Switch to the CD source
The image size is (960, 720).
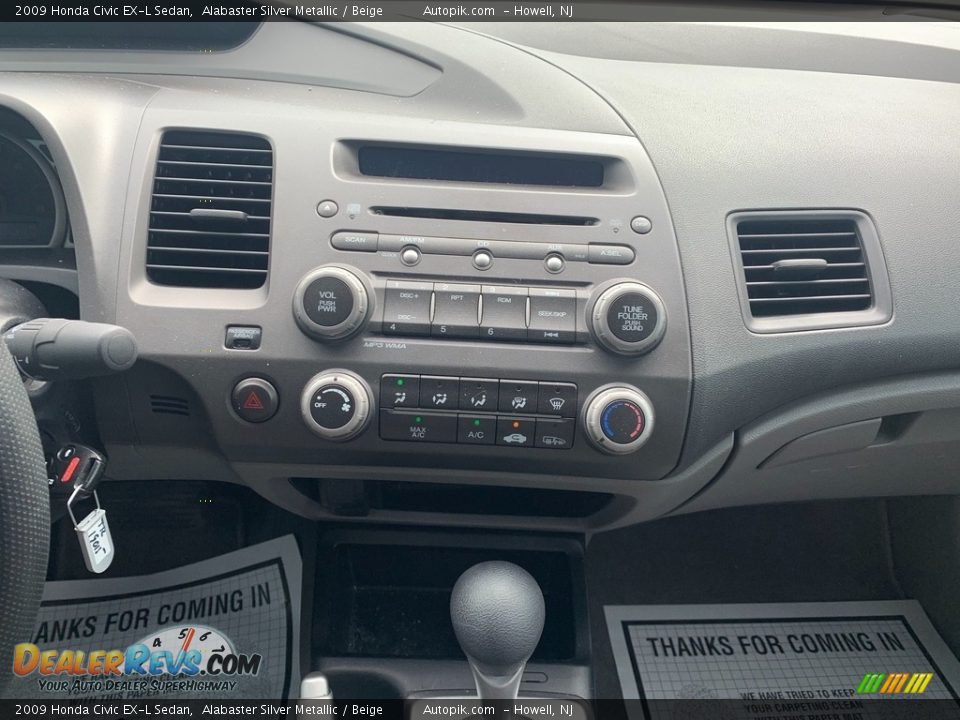click(481, 259)
